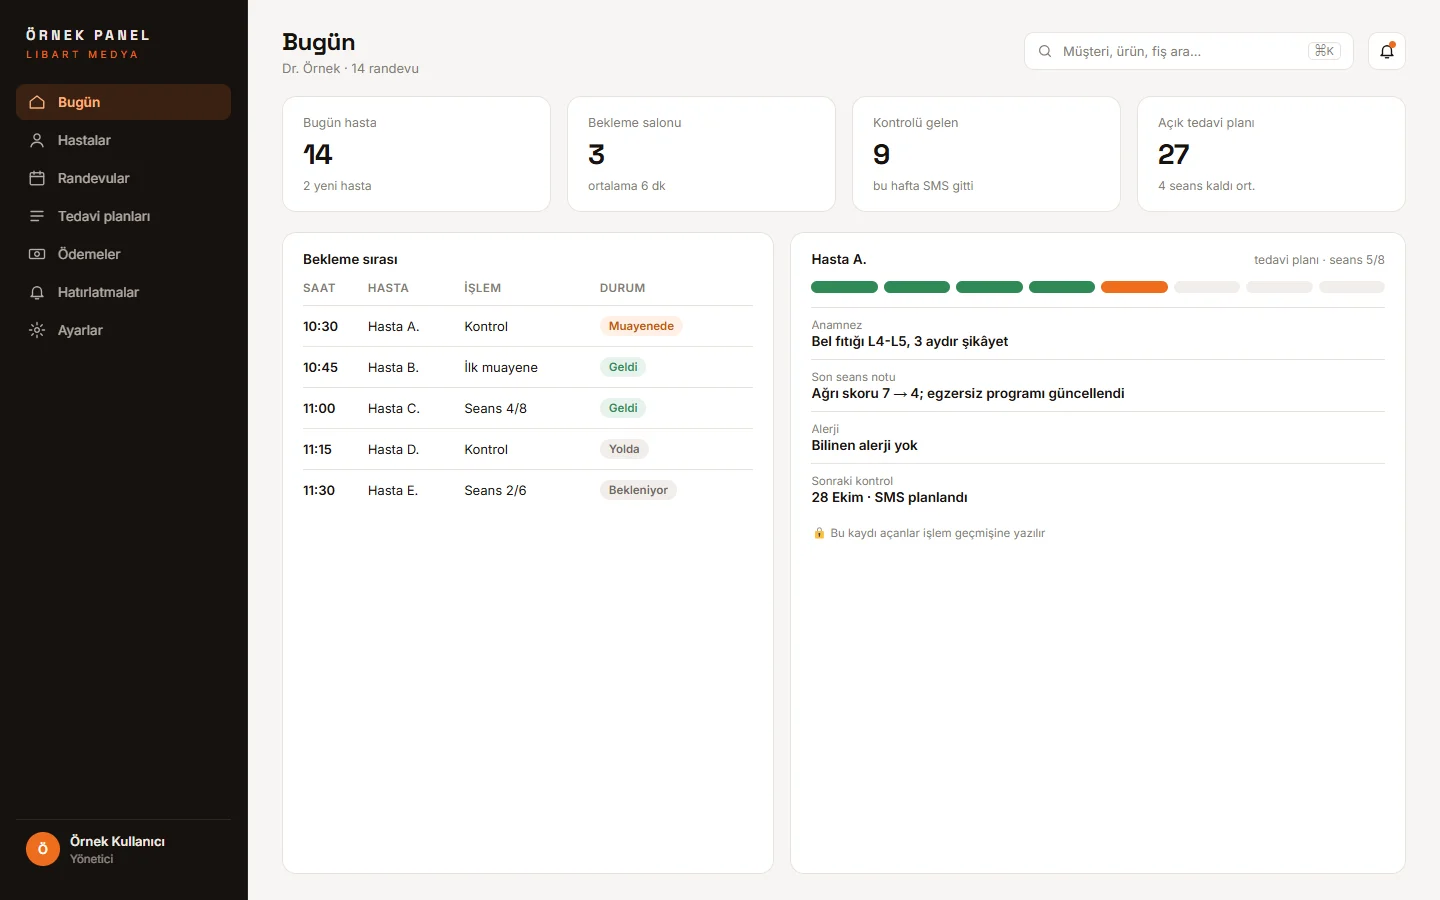Image resolution: width=1440 pixels, height=900 pixels.
Task: Click the Bugün home icon in sidebar
Action: click(37, 102)
